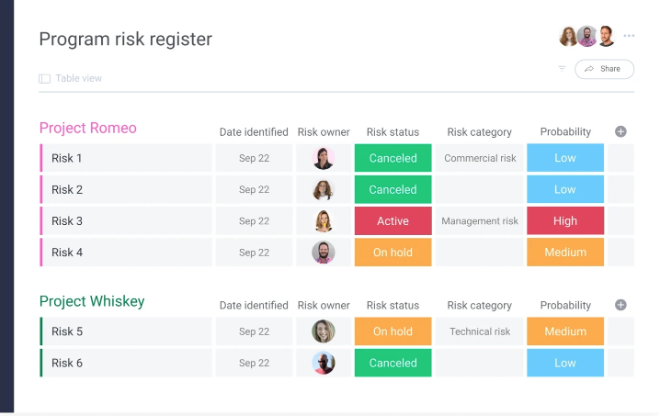
Task: Select the Project Romeo group title
Action: click(x=88, y=128)
